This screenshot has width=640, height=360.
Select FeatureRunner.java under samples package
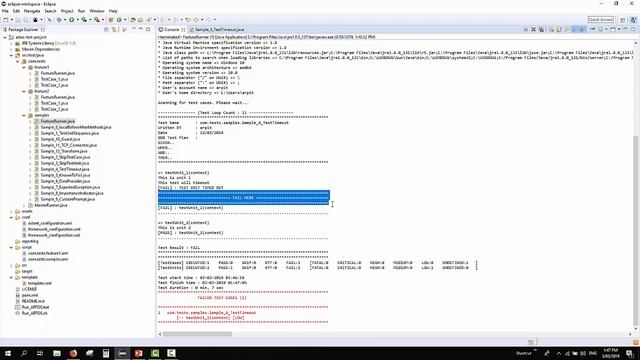[x=58, y=121]
